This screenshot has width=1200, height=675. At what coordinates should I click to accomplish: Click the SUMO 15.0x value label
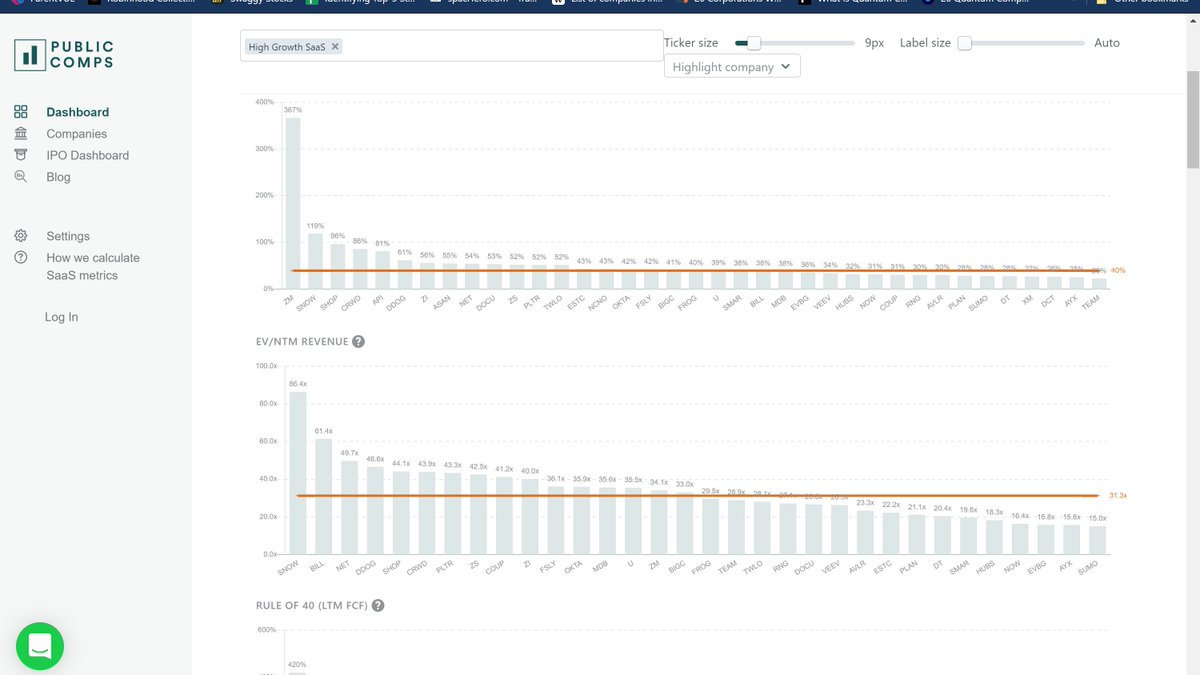click(1098, 518)
